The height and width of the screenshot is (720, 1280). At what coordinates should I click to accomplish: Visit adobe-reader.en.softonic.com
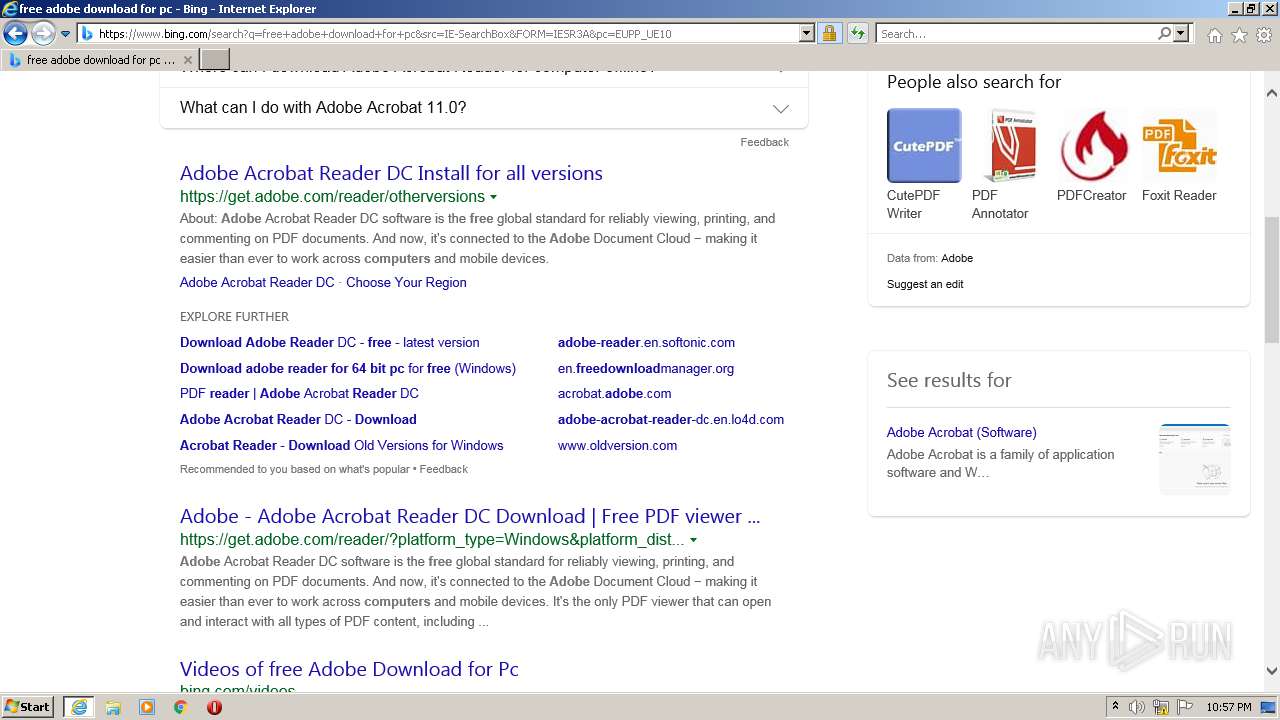[x=646, y=342]
